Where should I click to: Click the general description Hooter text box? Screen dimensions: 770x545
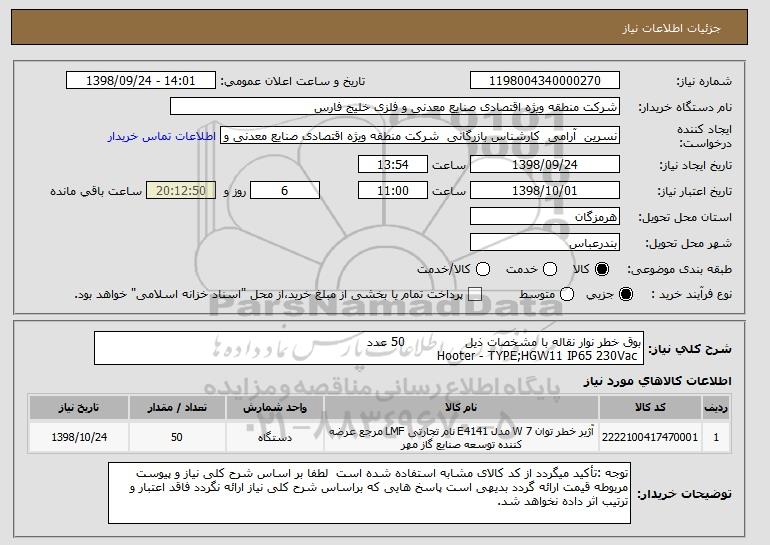point(368,349)
